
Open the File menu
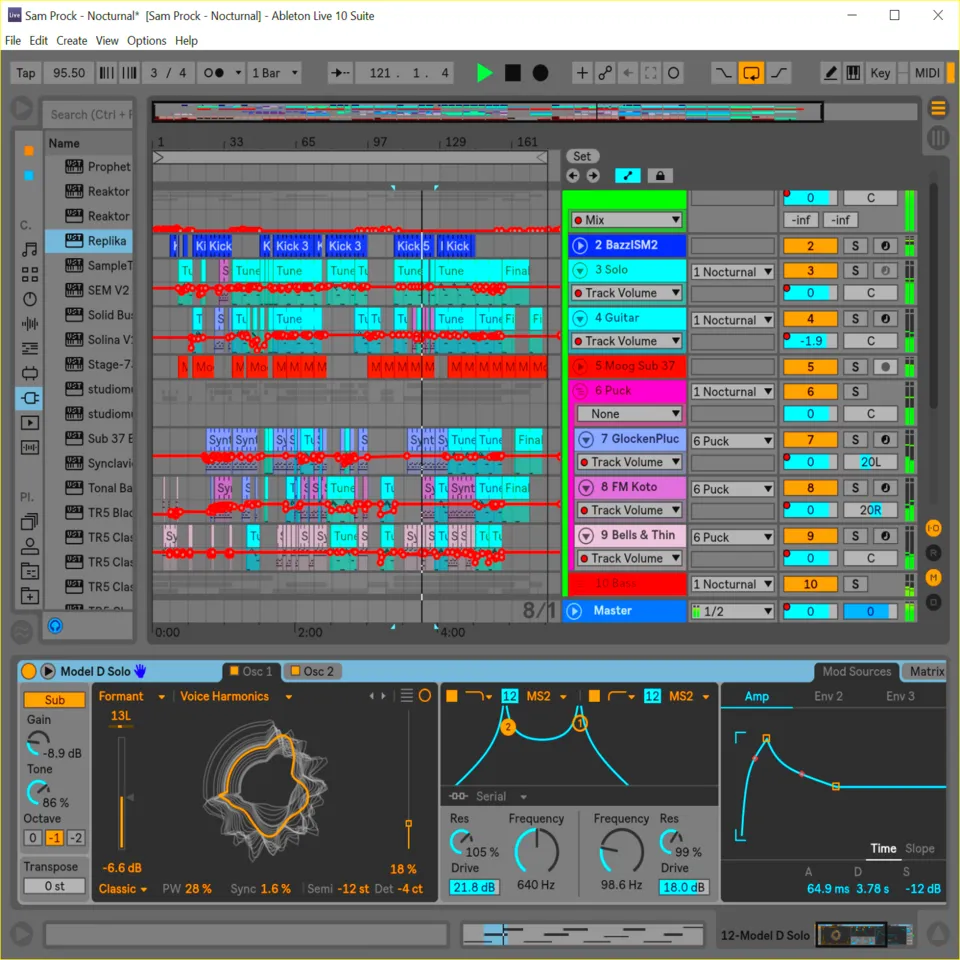13,40
